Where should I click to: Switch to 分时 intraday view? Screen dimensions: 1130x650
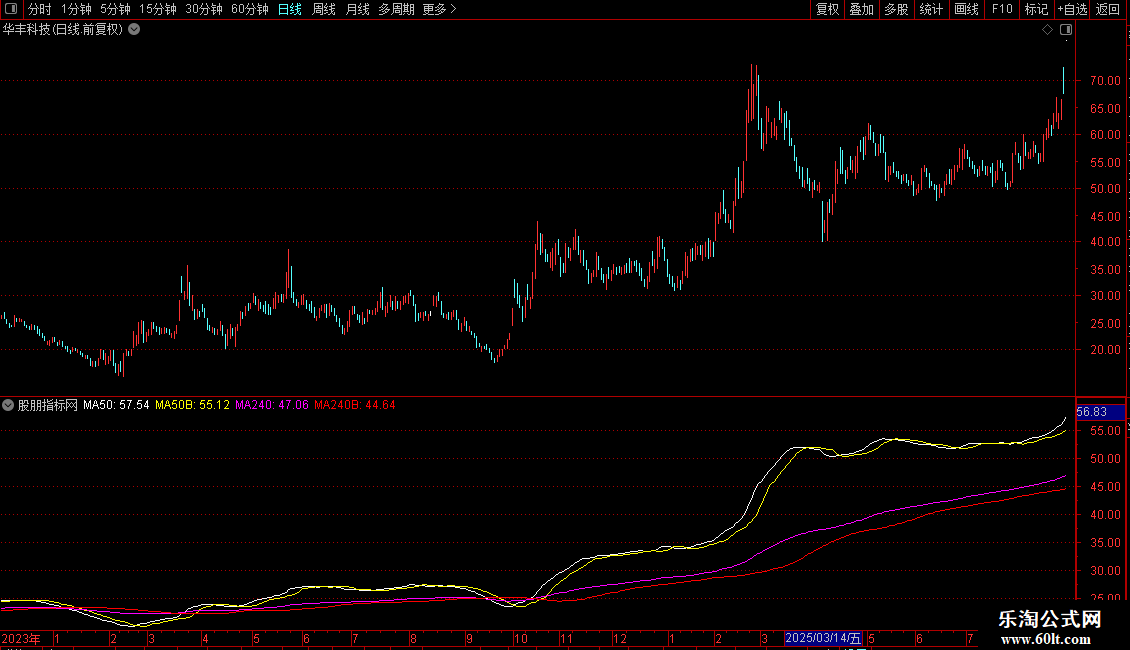(39, 9)
